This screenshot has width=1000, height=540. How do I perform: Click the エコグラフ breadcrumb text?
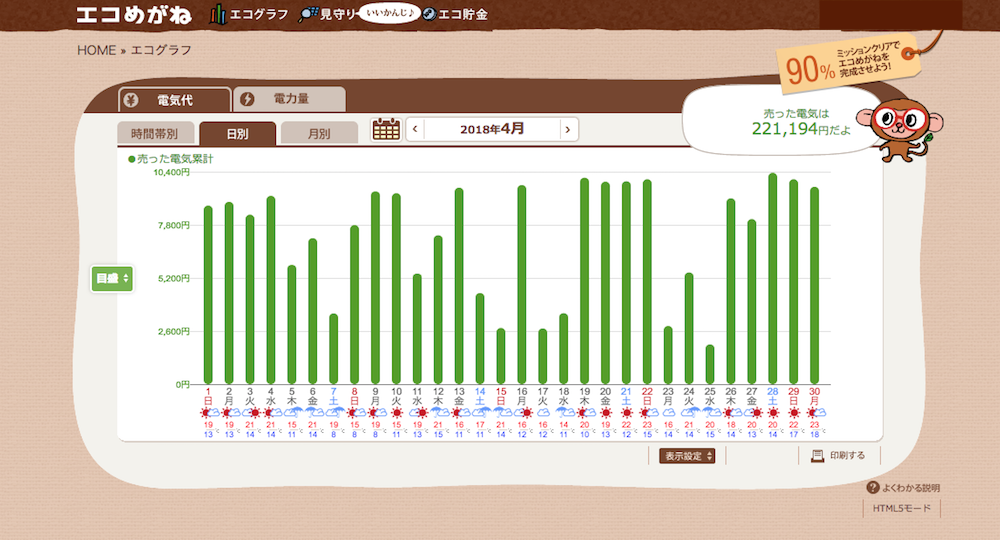point(161,50)
